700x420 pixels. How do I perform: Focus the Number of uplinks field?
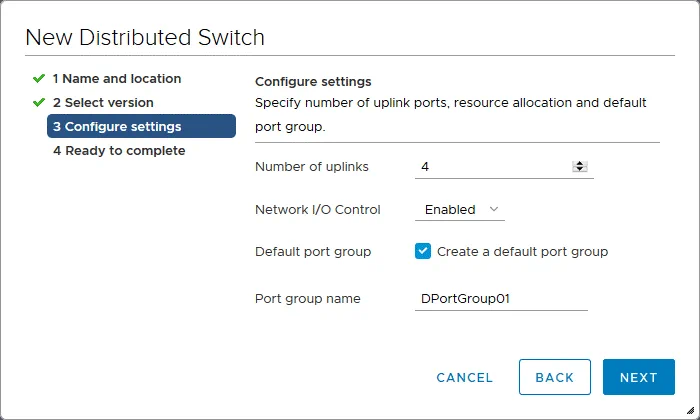(490, 167)
